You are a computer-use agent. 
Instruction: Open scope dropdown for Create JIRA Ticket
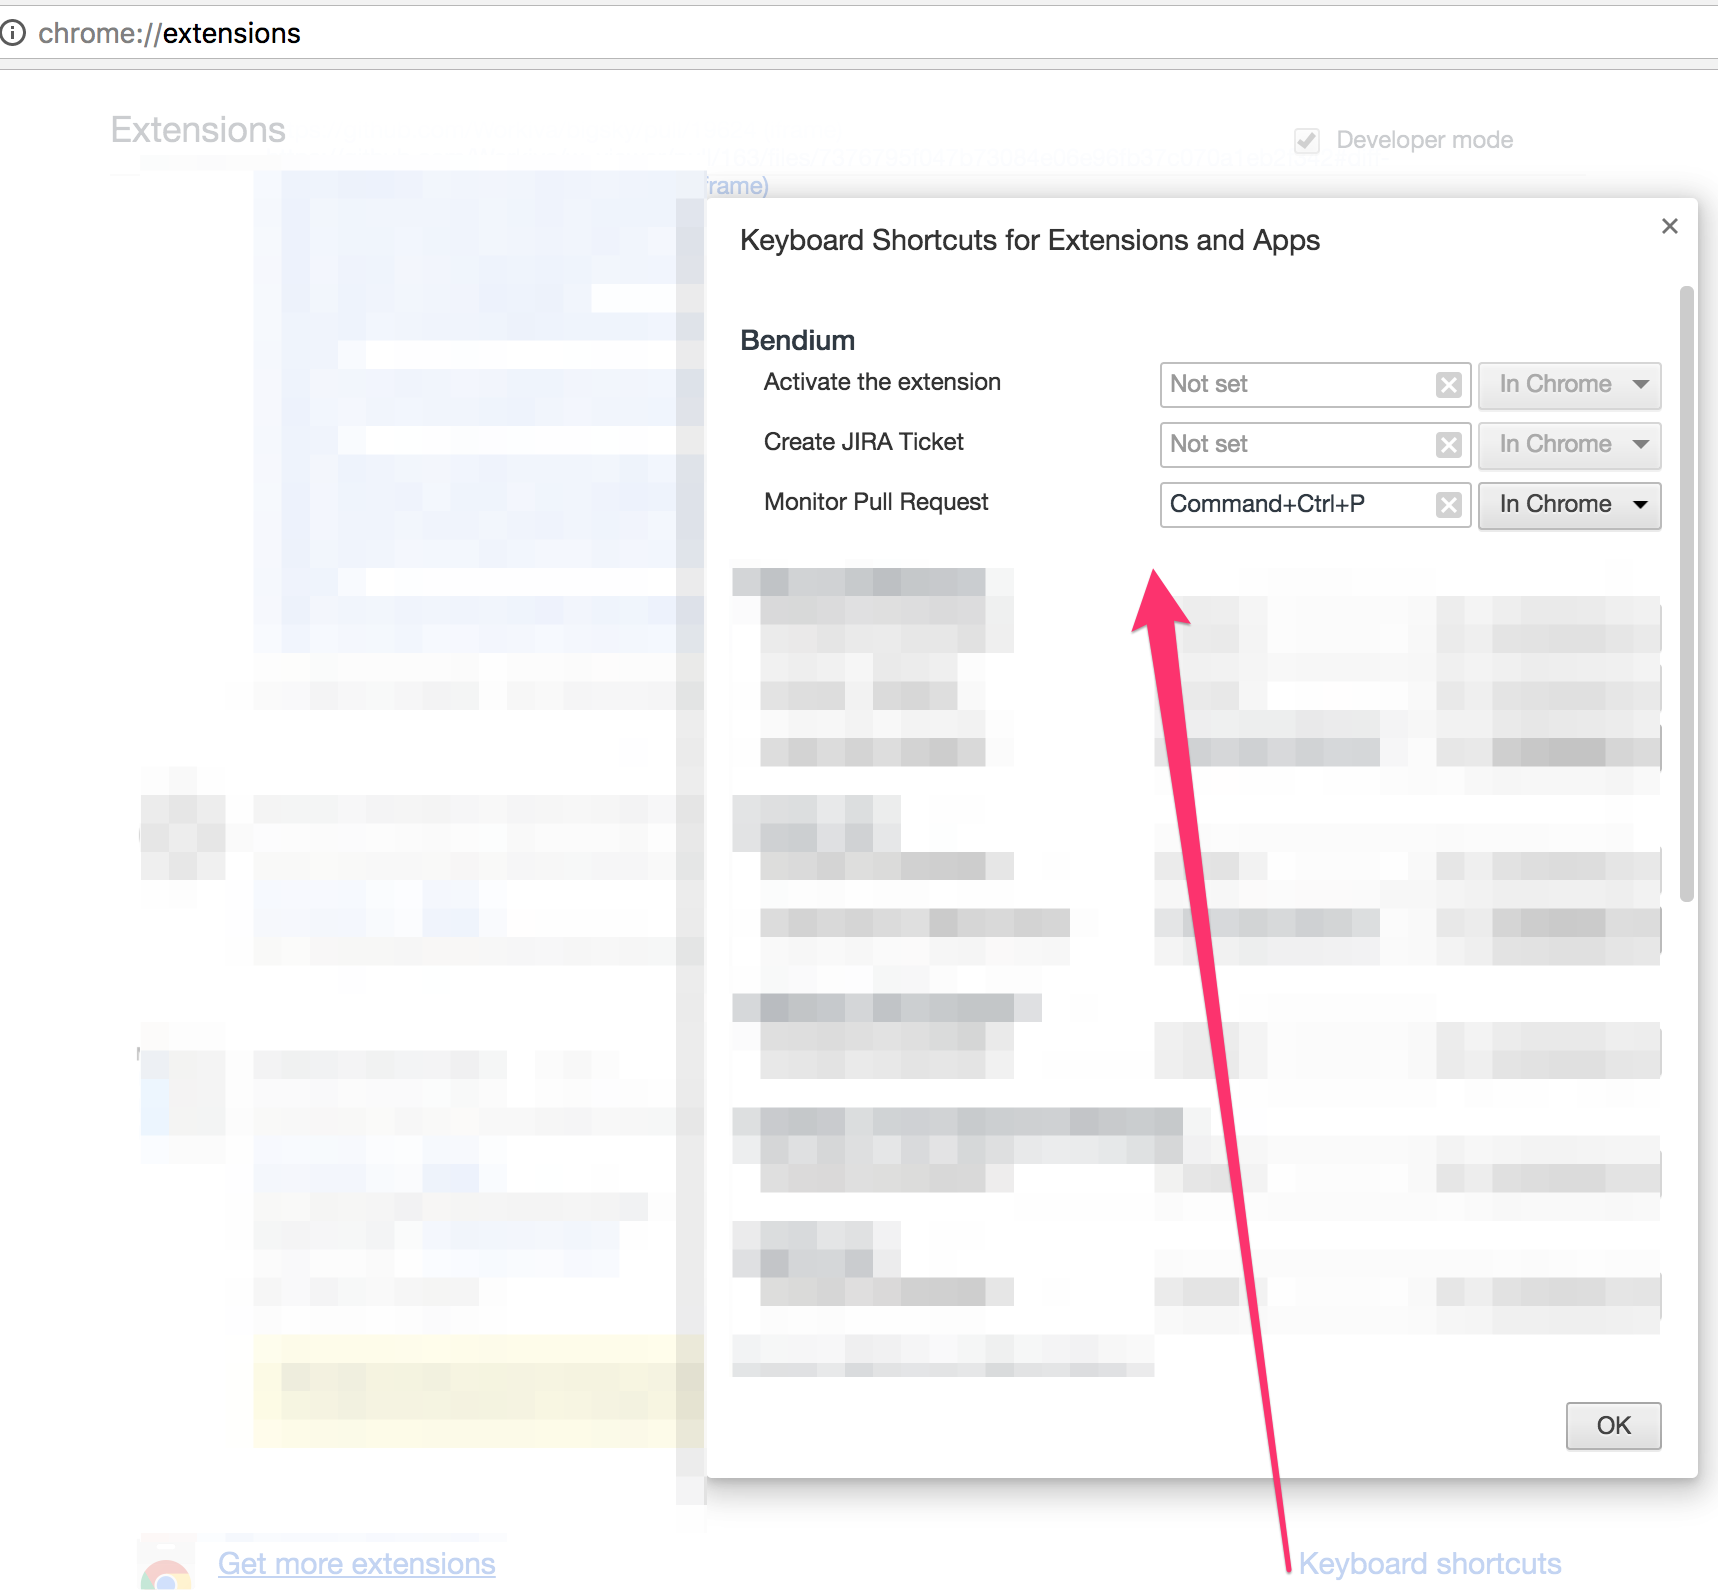1569,445
